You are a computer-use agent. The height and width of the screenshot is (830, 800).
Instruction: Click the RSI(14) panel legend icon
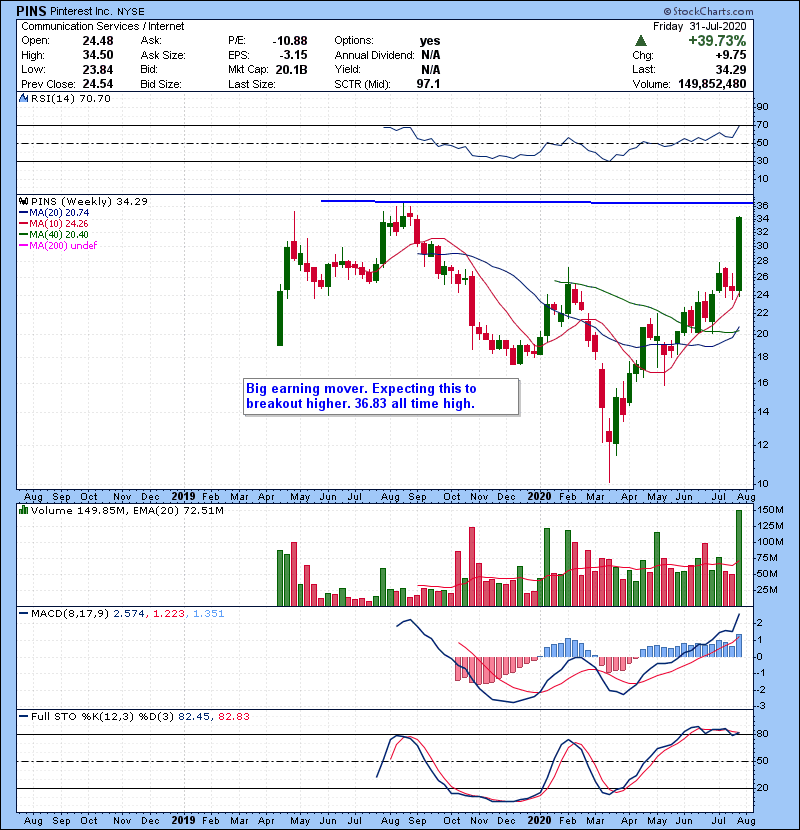(x=23, y=98)
